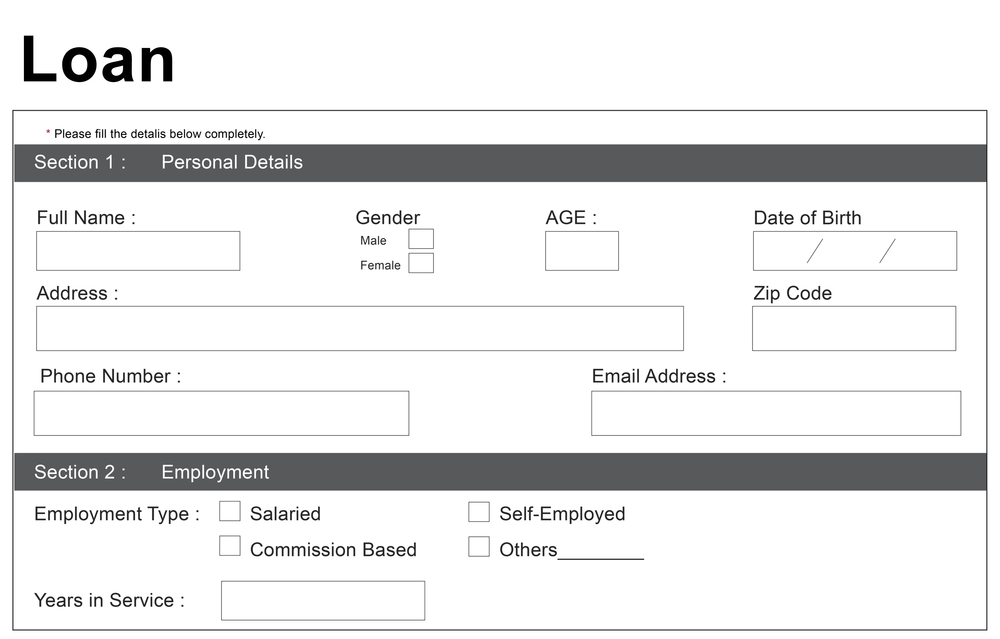Click the Email Address label
The height and width of the screenshot is (639, 1000).
(659, 376)
